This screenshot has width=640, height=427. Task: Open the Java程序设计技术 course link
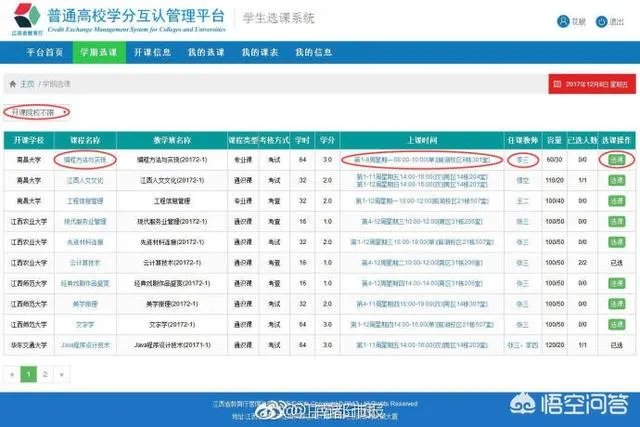click(x=85, y=345)
